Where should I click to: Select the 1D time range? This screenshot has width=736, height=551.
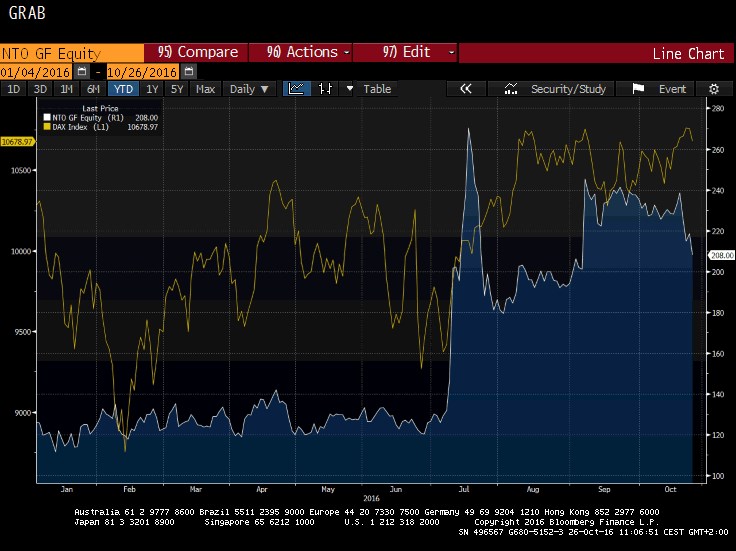(x=13, y=89)
